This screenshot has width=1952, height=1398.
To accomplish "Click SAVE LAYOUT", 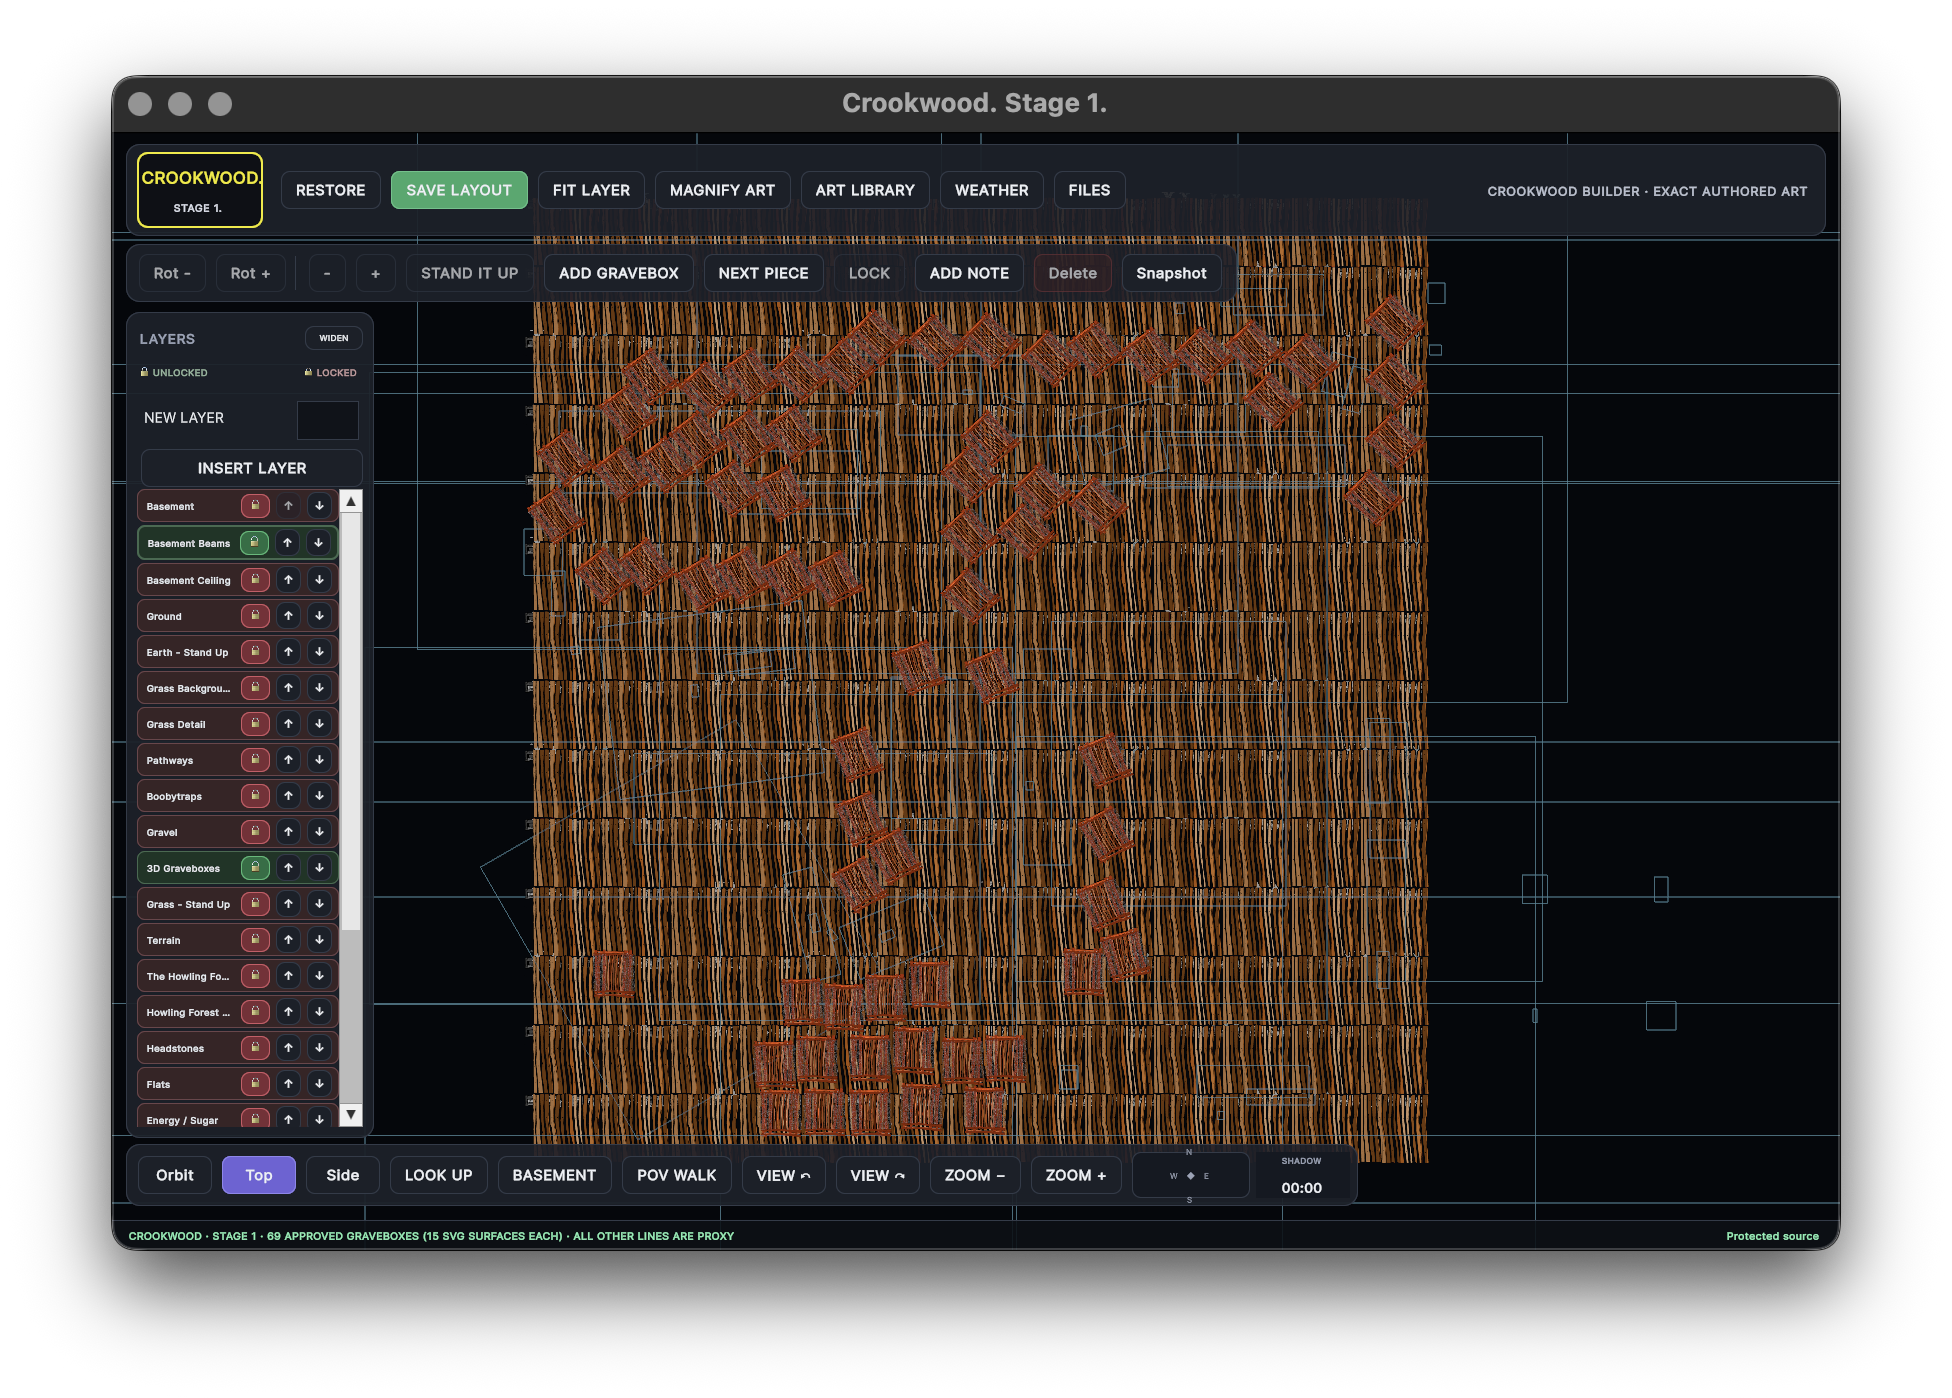I will pyautogui.click(x=459, y=190).
